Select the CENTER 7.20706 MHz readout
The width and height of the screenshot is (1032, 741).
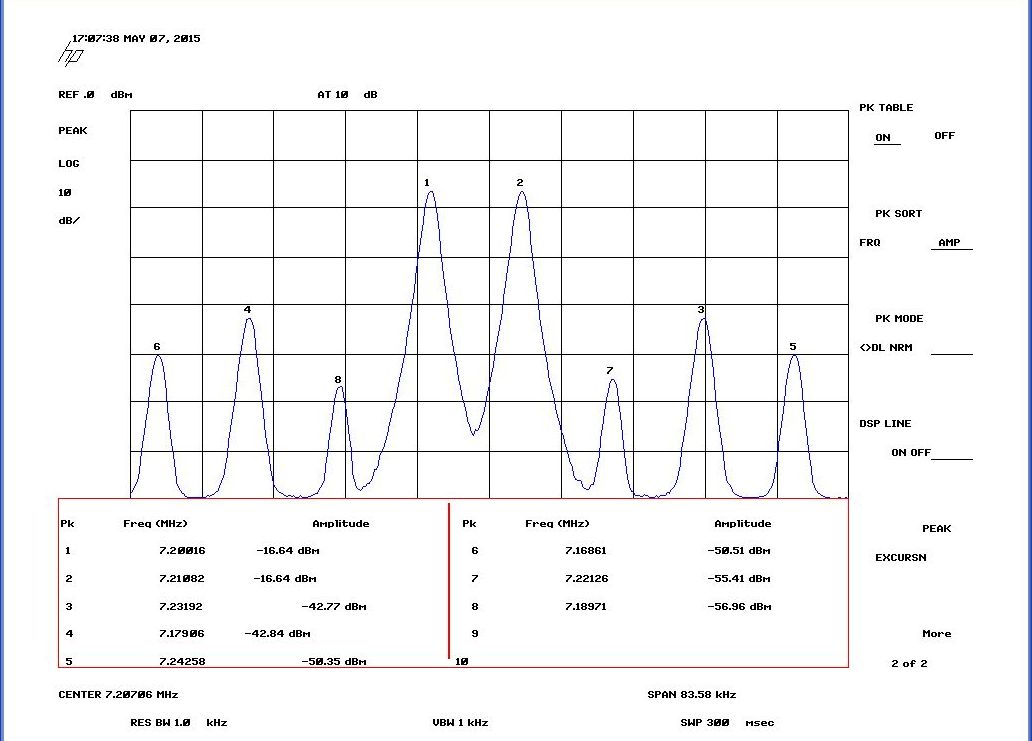(118, 694)
